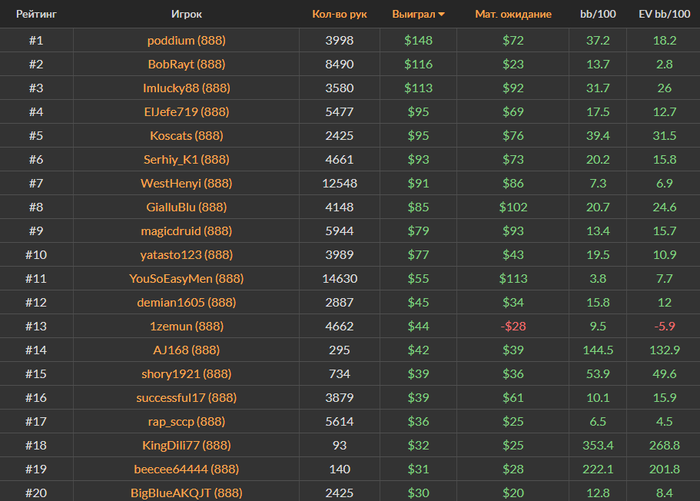The image size is (700, 501).
Task: Click 1zemun (888) player name
Action: point(187,326)
